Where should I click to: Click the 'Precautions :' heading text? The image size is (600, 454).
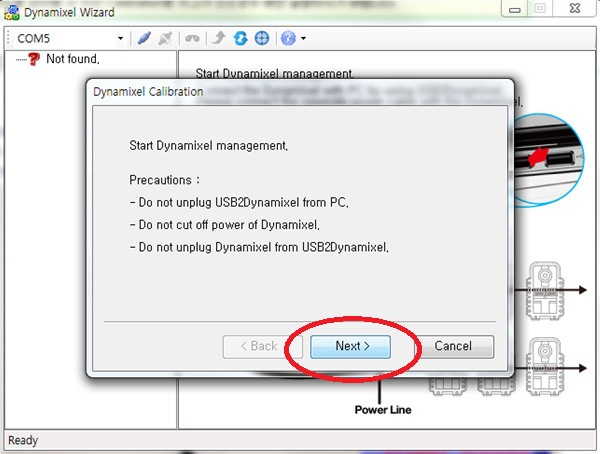click(x=165, y=180)
